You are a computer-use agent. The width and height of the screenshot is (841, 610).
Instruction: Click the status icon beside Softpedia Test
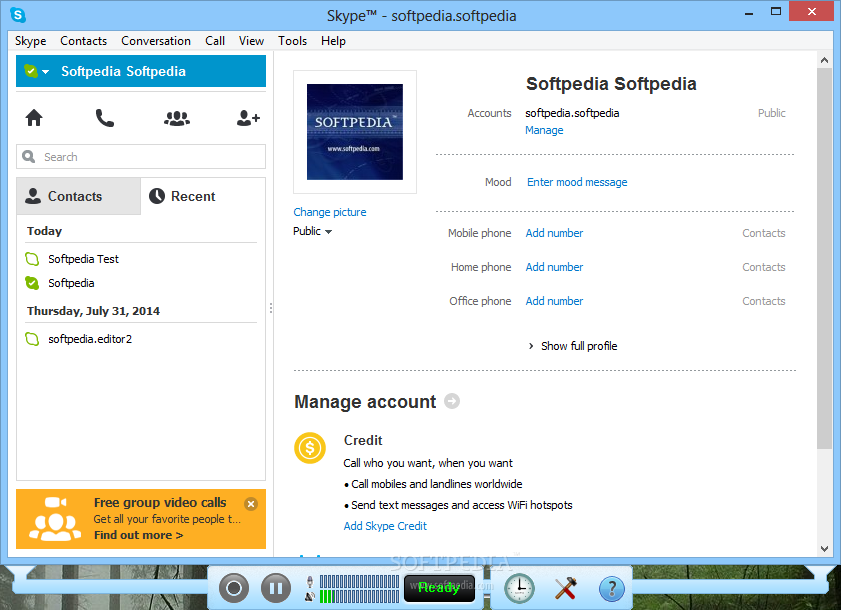pos(32,259)
